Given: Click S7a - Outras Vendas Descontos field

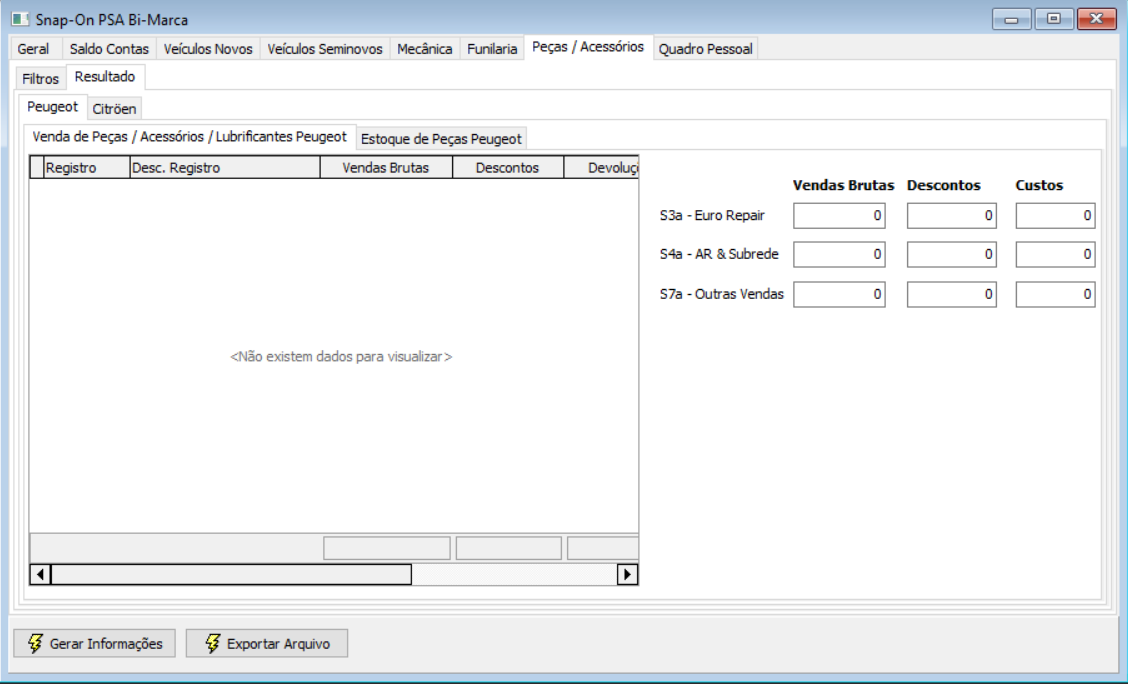Looking at the screenshot, I should pyautogui.click(x=951, y=294).
